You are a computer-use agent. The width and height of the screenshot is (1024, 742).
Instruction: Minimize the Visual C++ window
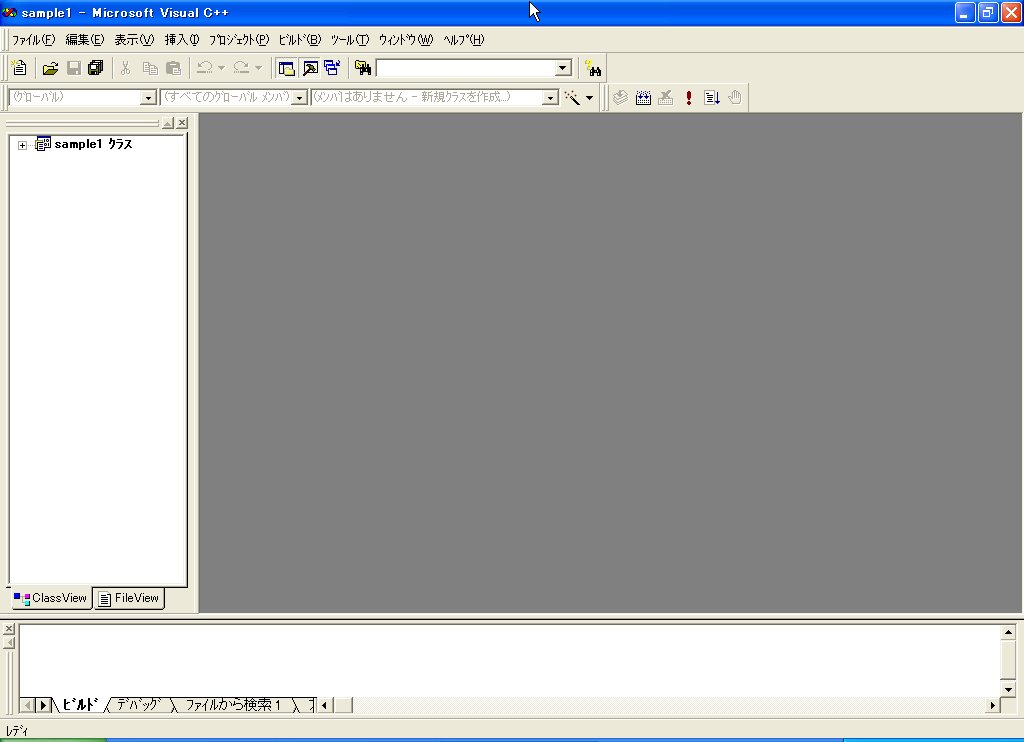click(965, 12)
